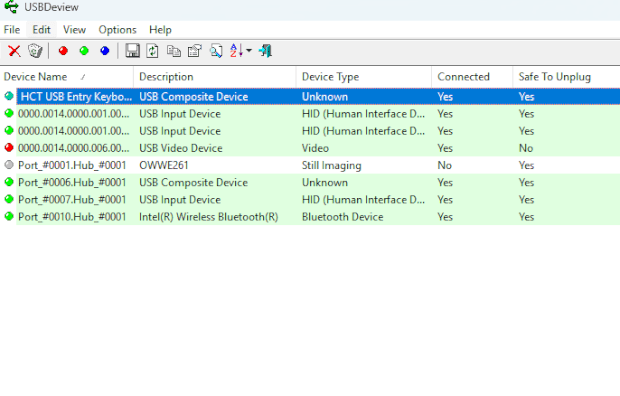Click the find magnifier toolbar icon

(x=216, y=51)
